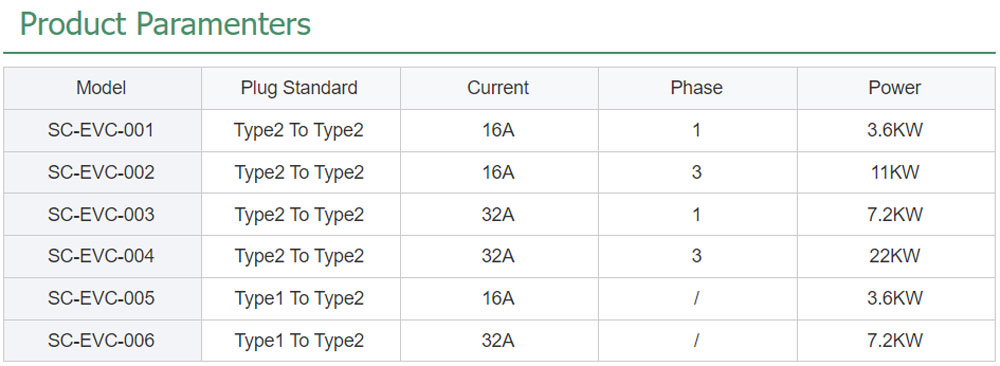
Task: Click the 11KW power value
Action: [x=895, y=173]
